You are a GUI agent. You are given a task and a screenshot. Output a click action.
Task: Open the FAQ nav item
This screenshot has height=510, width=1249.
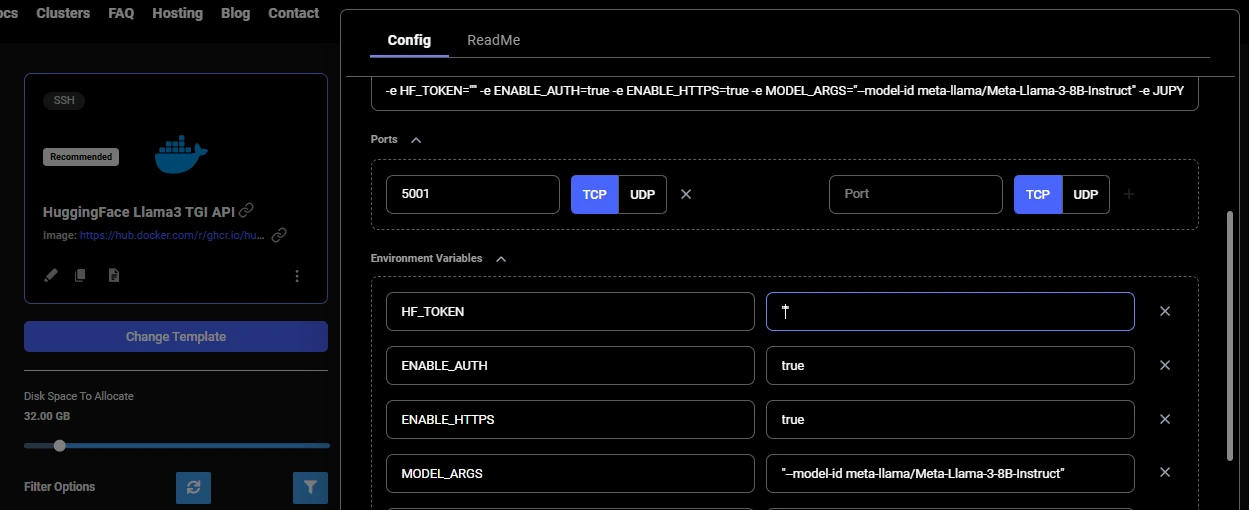(x=121, y=13)
